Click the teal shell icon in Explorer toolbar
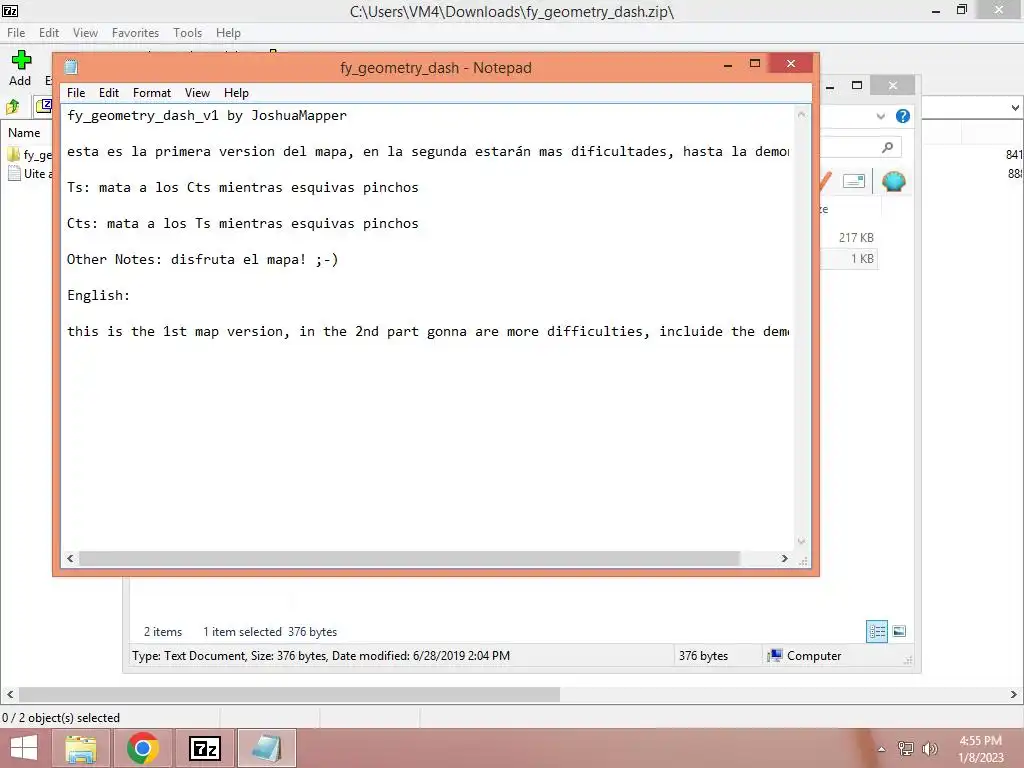Image resolution: width=1024 pixels, height=768 pixels. pos(893,181)
